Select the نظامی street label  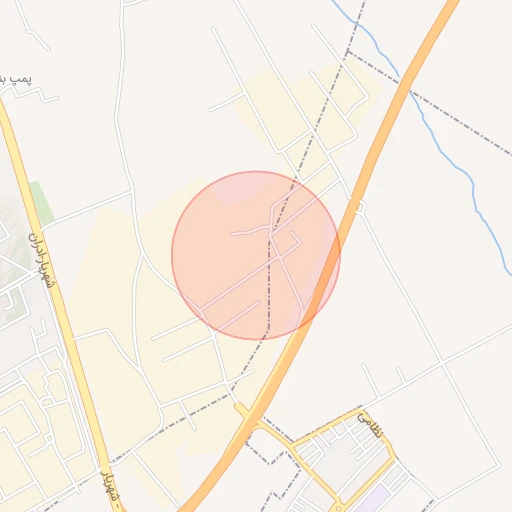[371, 425]
